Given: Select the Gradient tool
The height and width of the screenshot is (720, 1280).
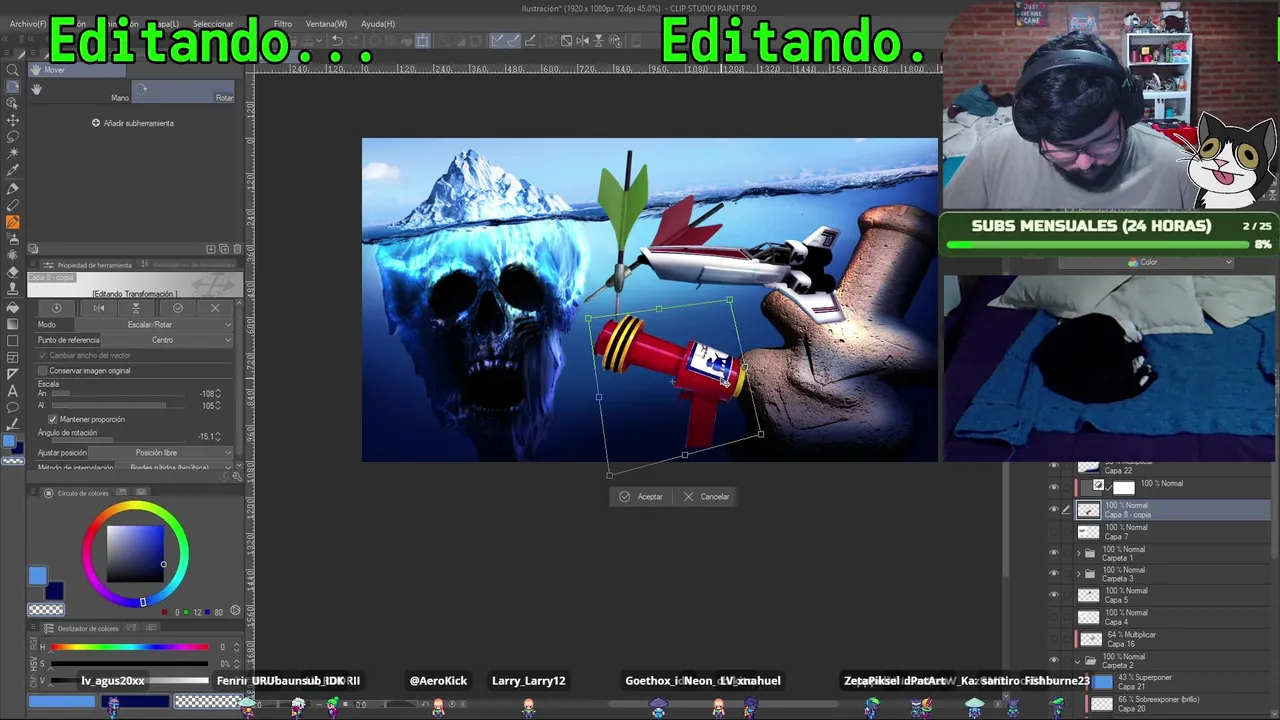Looking at the screenshot, I should pos(13,323).
